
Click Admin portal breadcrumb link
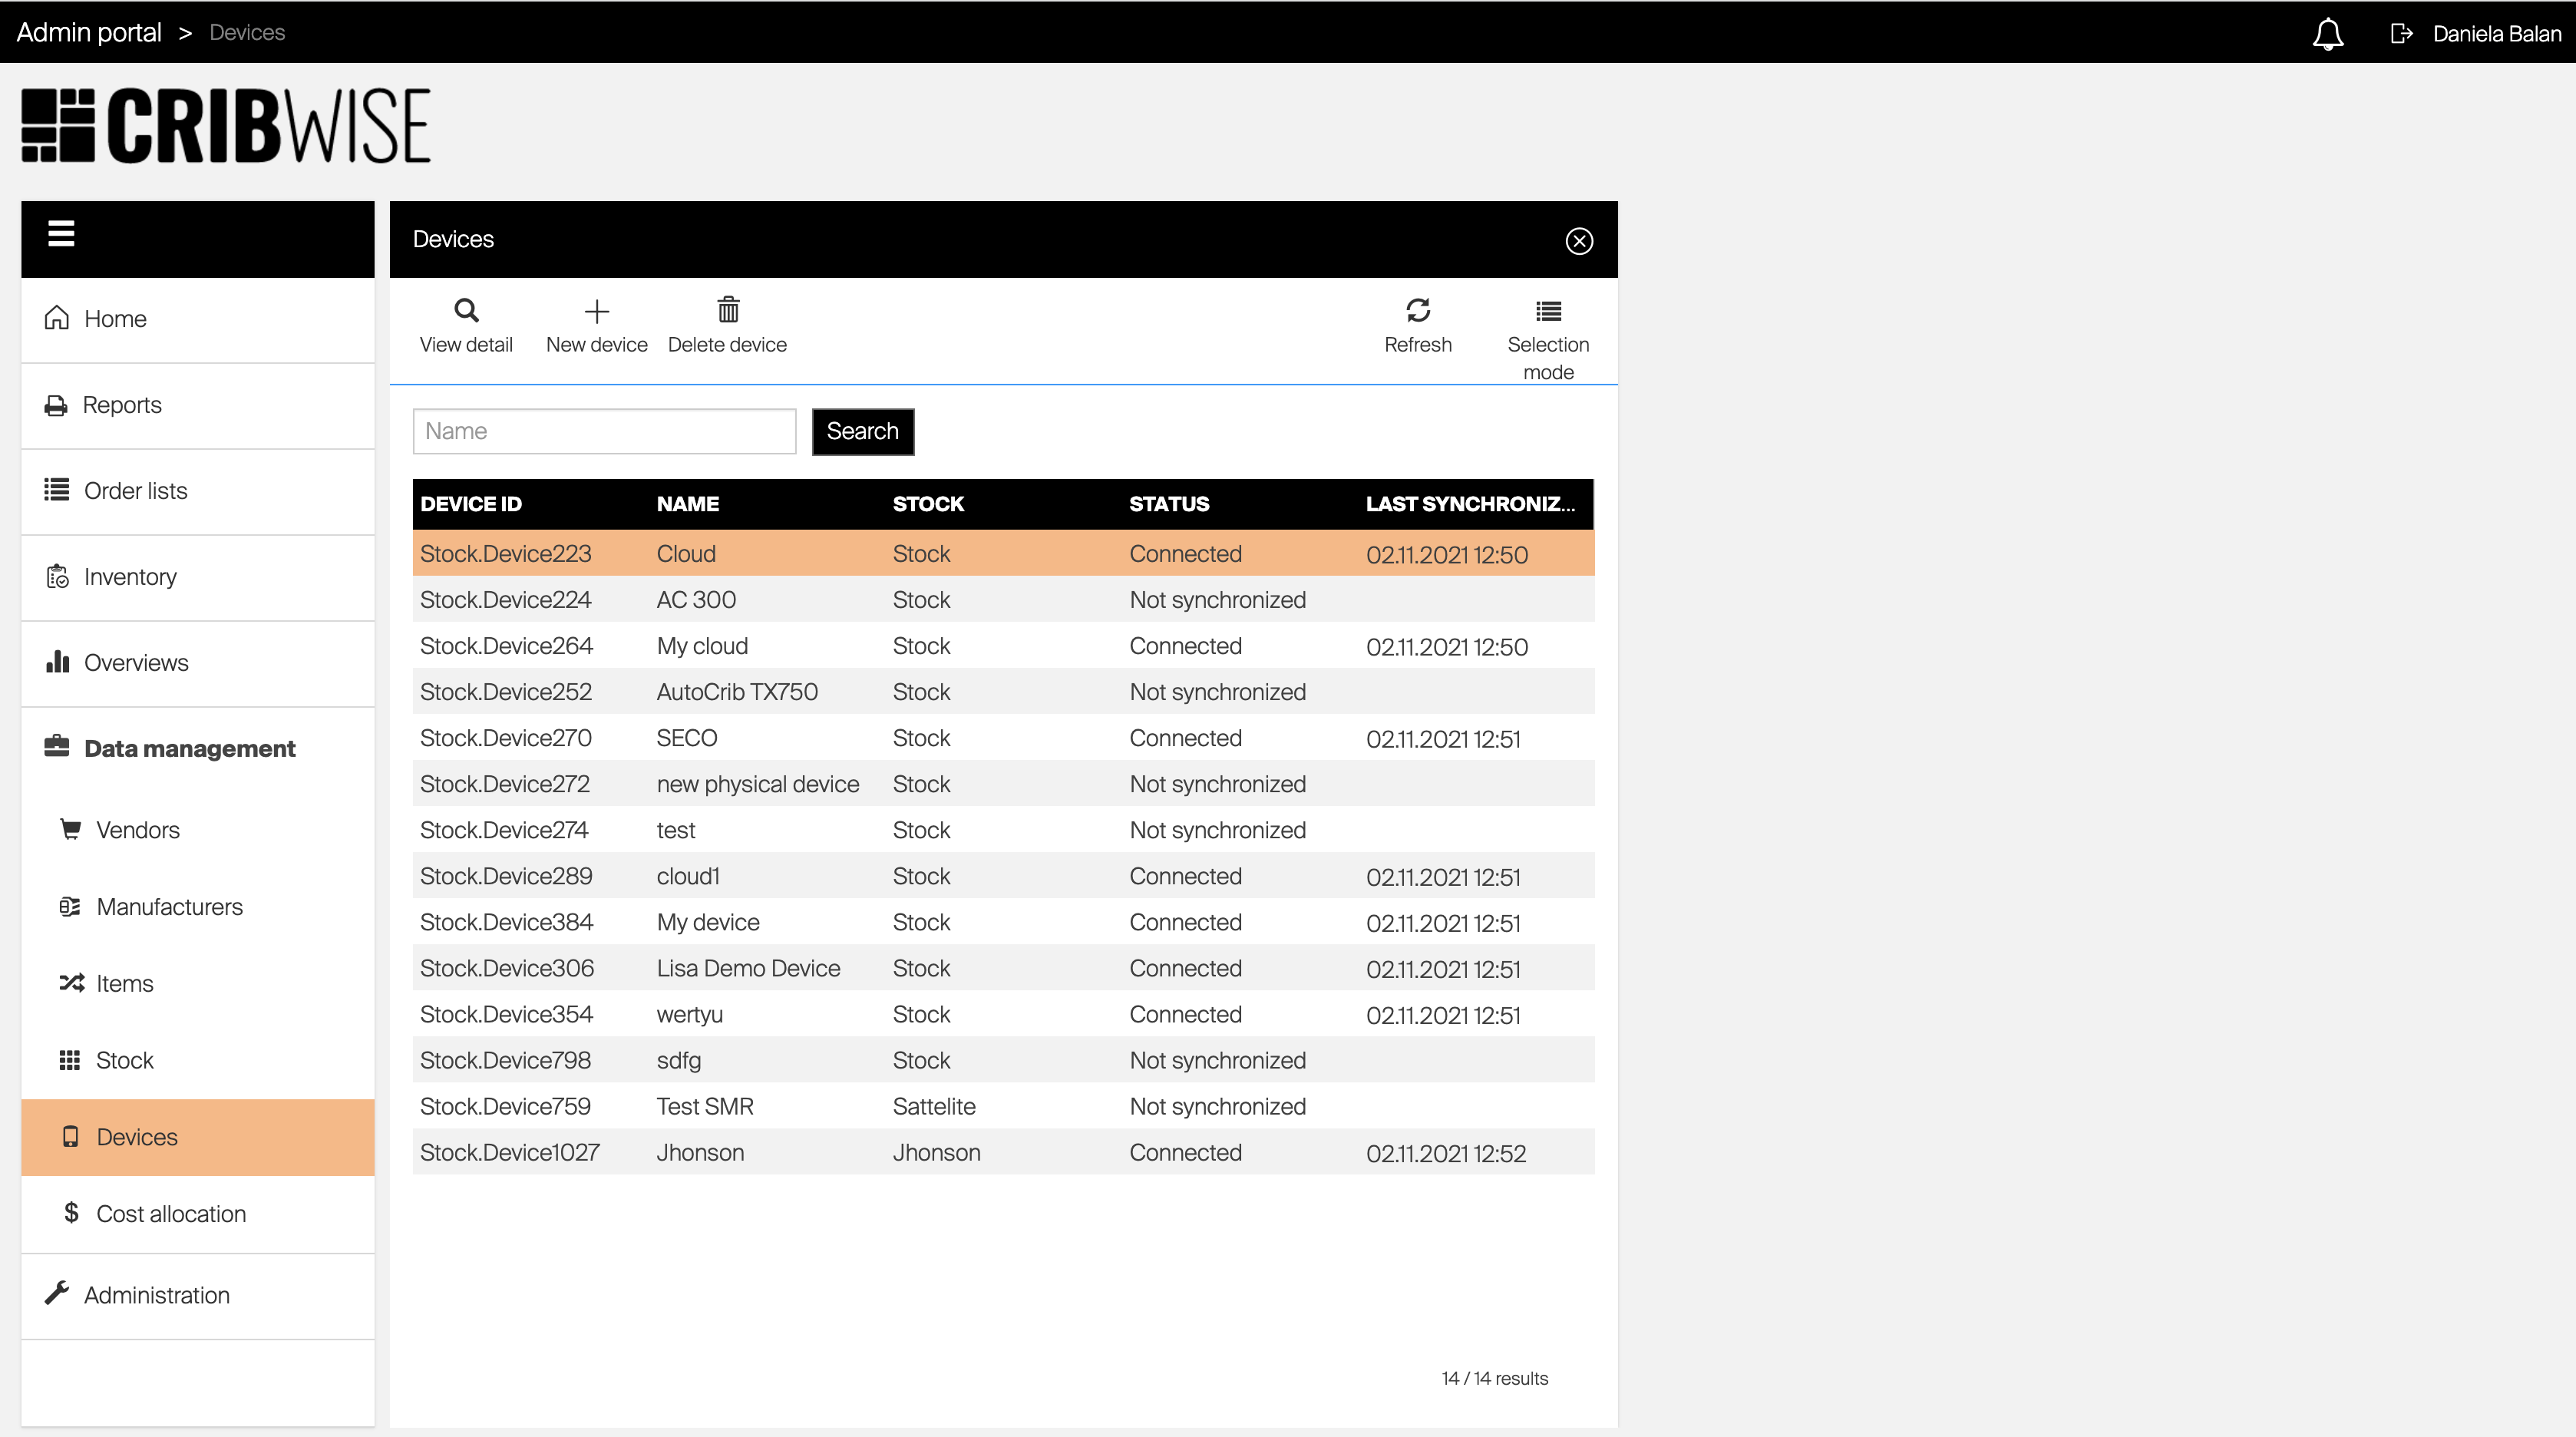pyautogui.click(x=89, y=33)
